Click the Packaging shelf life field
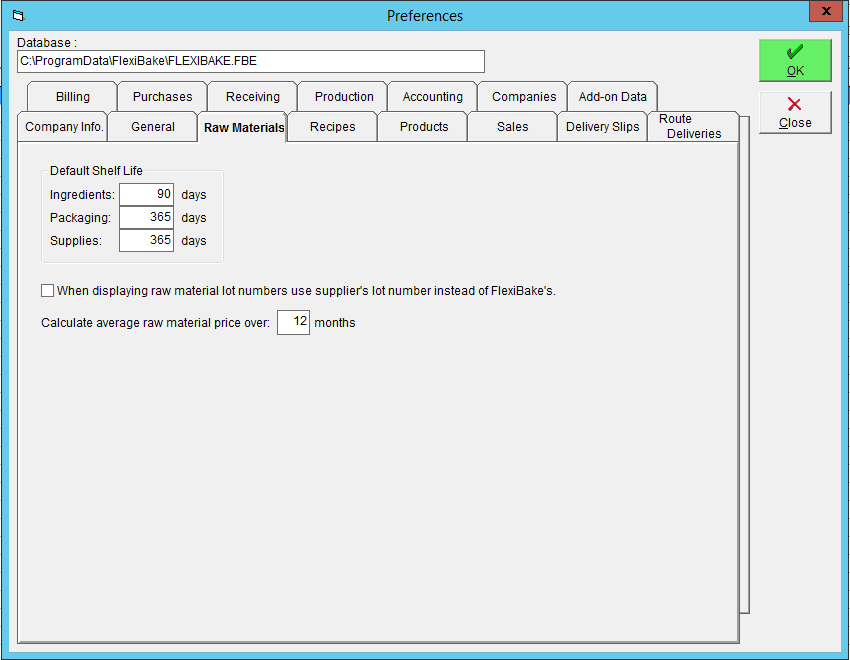850x660 pixels. (146, 217)
